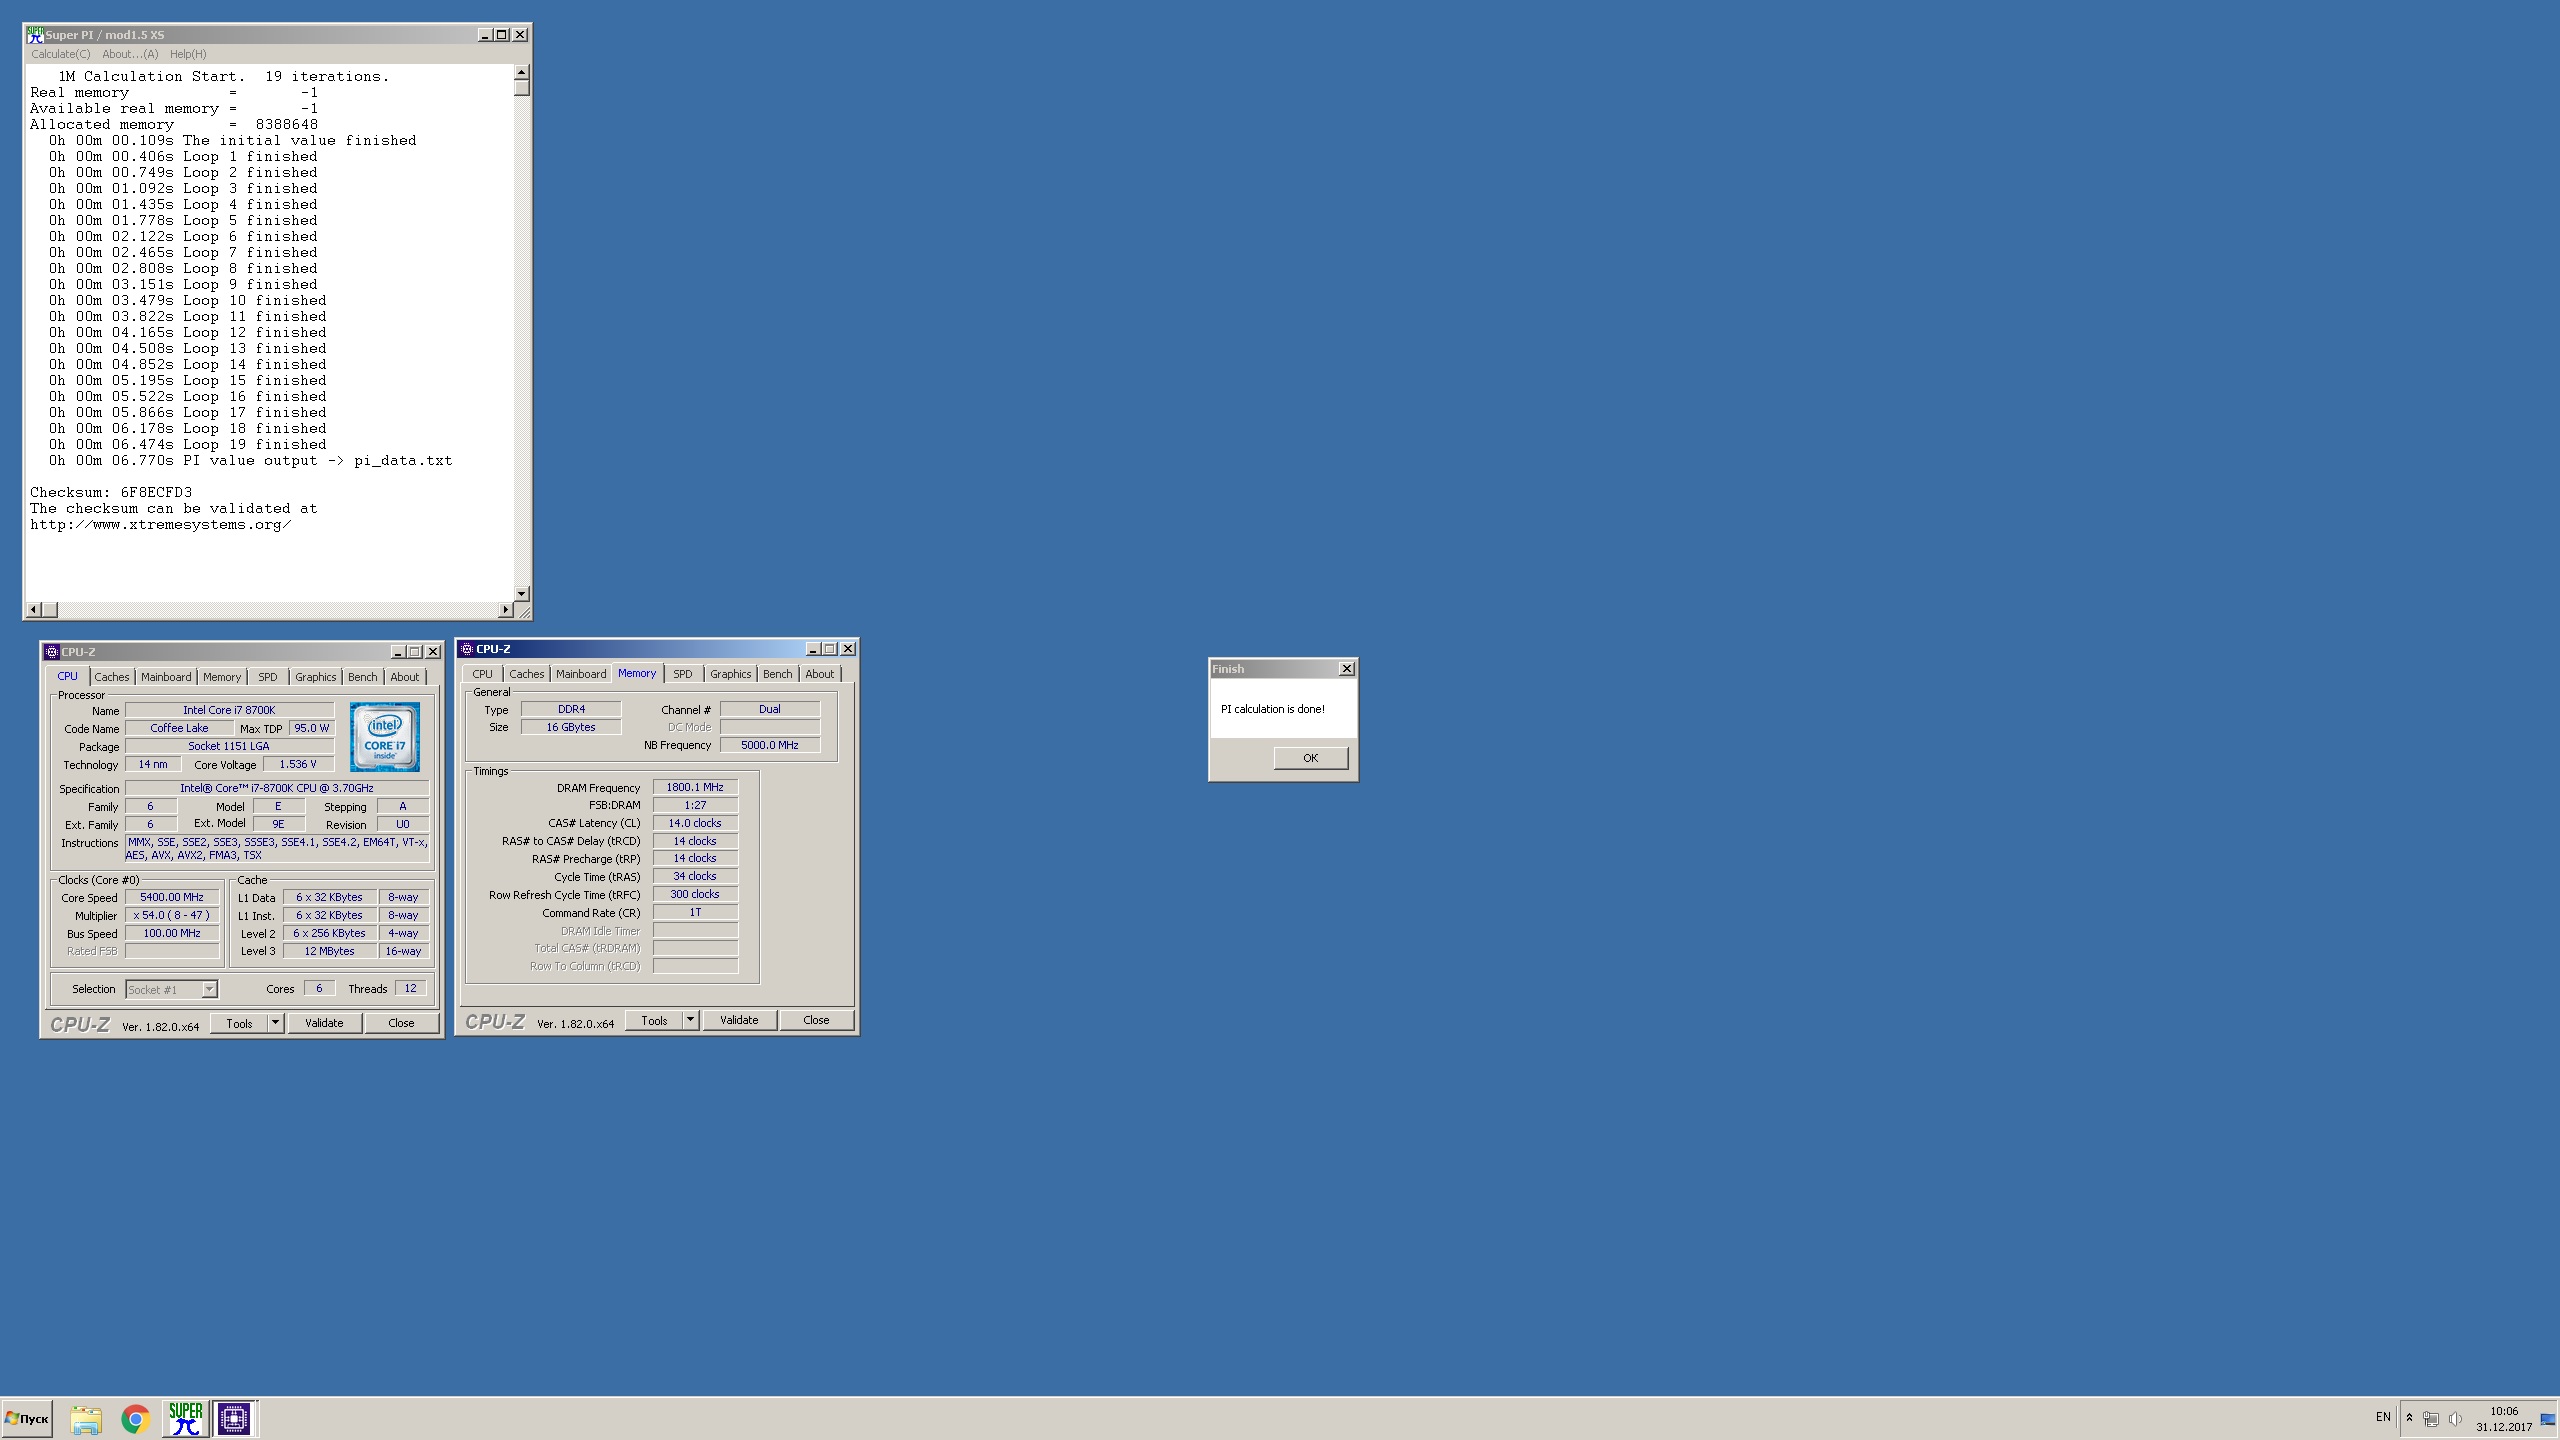The width and height of the screenshot is (2560, 1440).
Task: Select Caches tab in left CPU-Z
Action: pos(112,677)
